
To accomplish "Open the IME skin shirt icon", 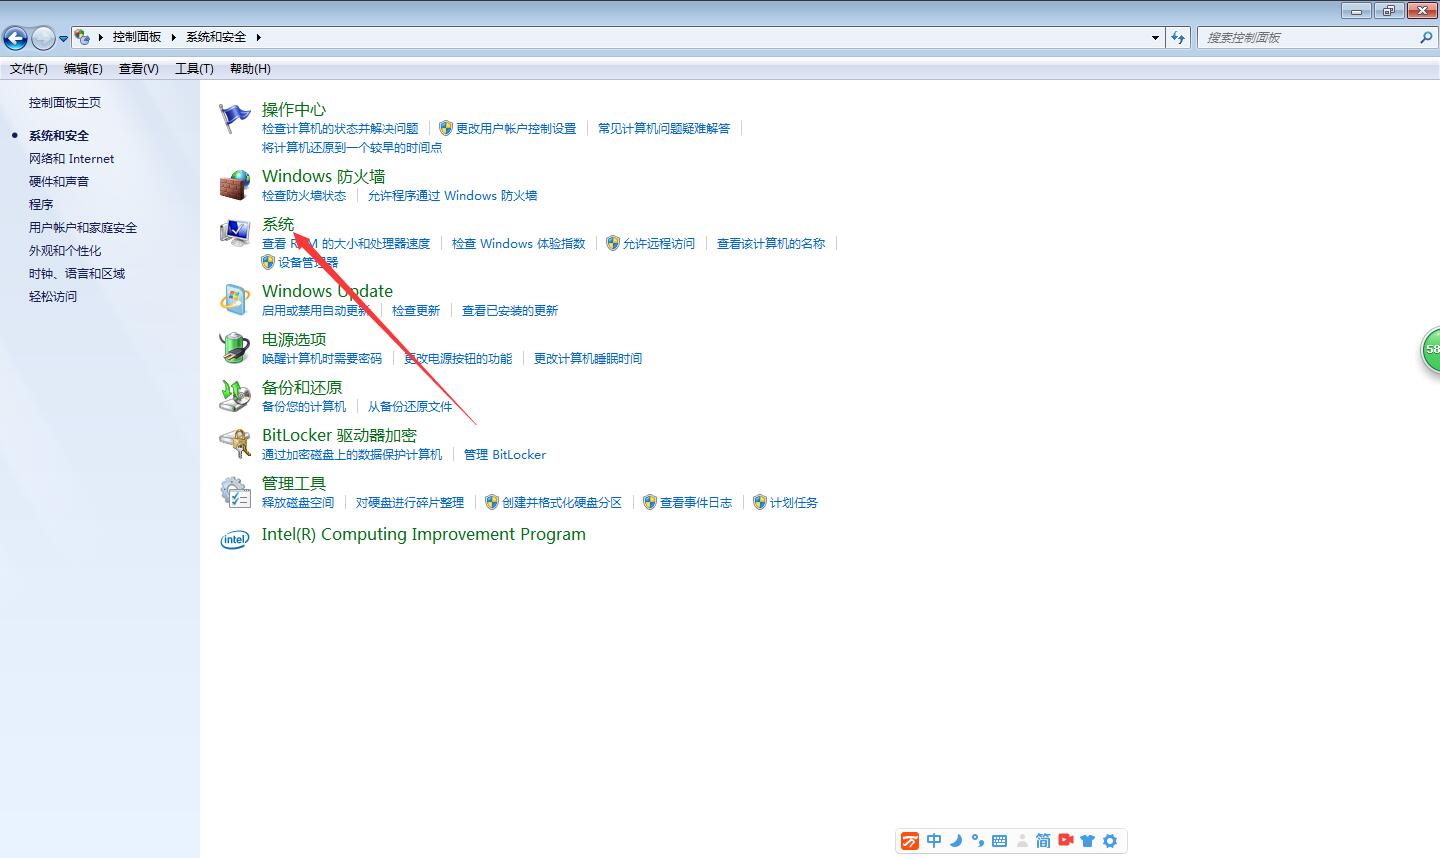I will click(x=1088, y=841).
